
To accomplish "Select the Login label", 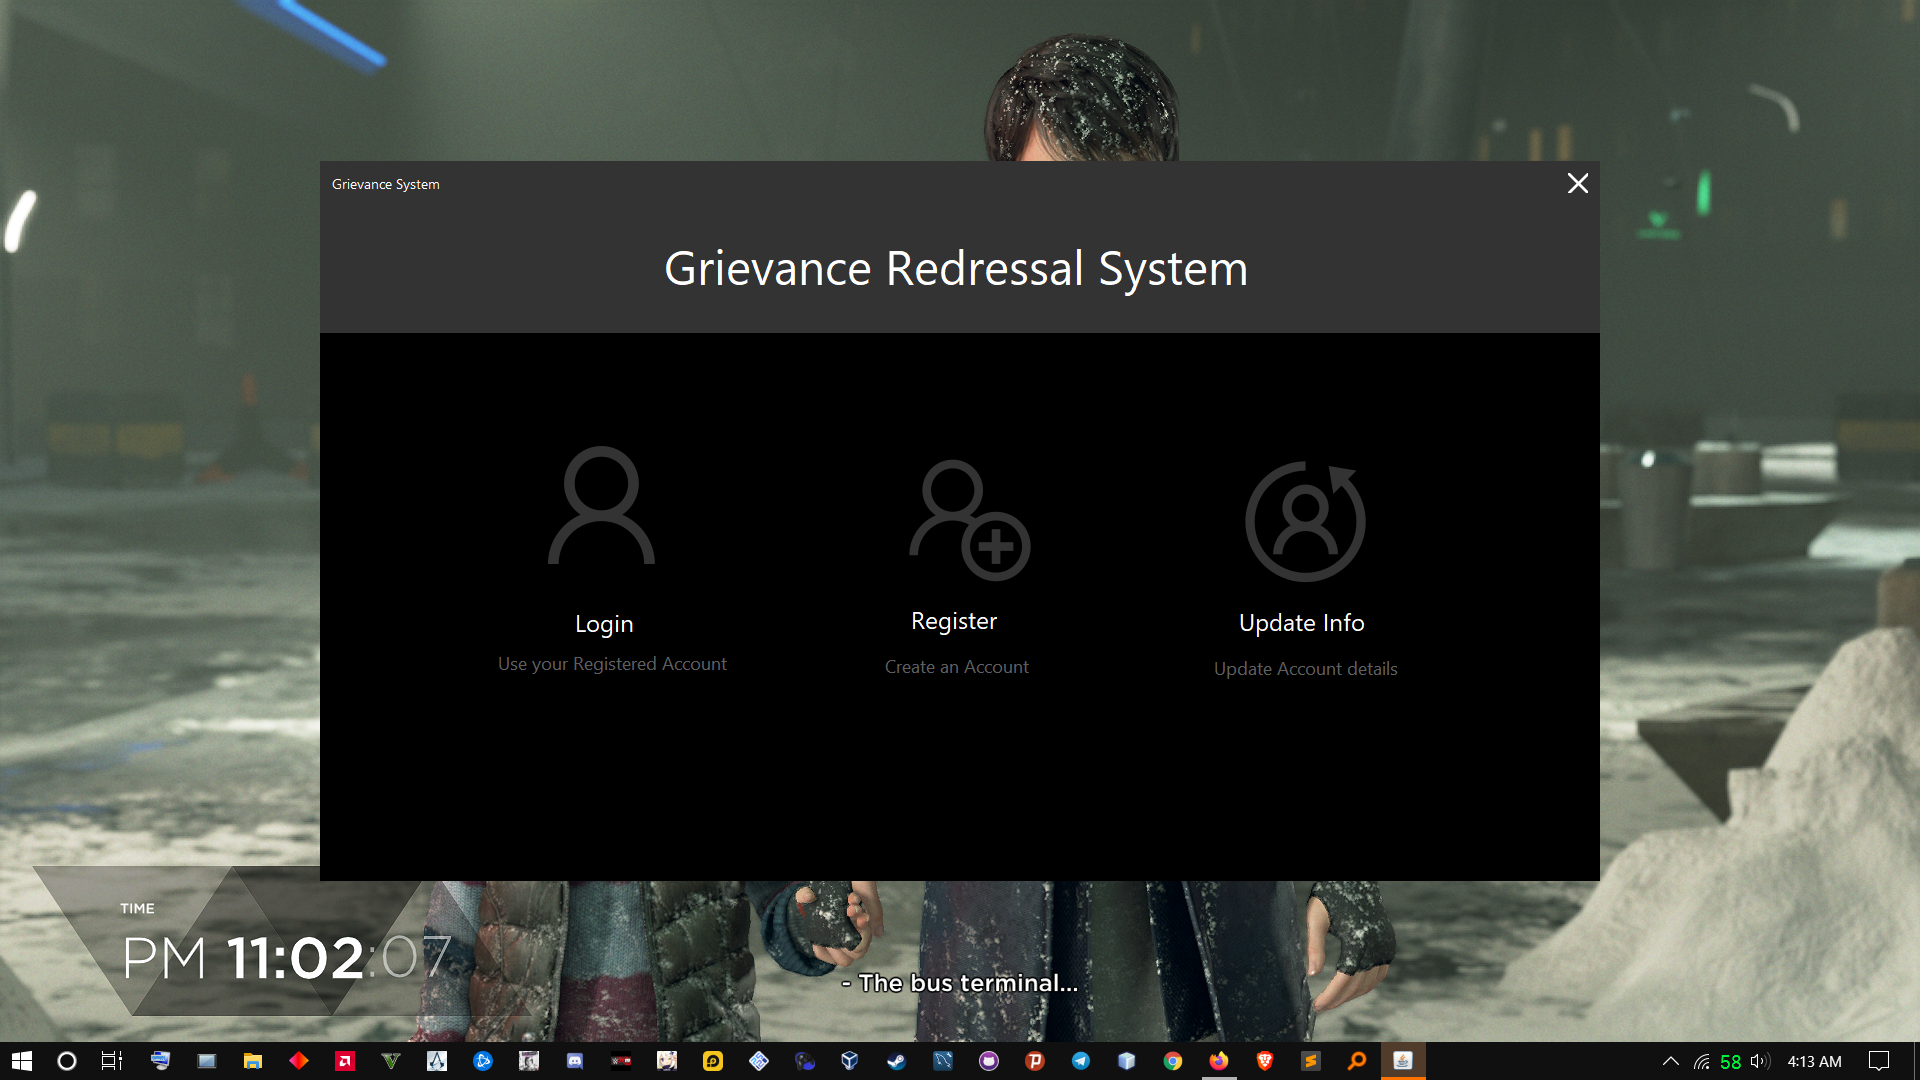I will pyautogui.click(x=604, y=624).
